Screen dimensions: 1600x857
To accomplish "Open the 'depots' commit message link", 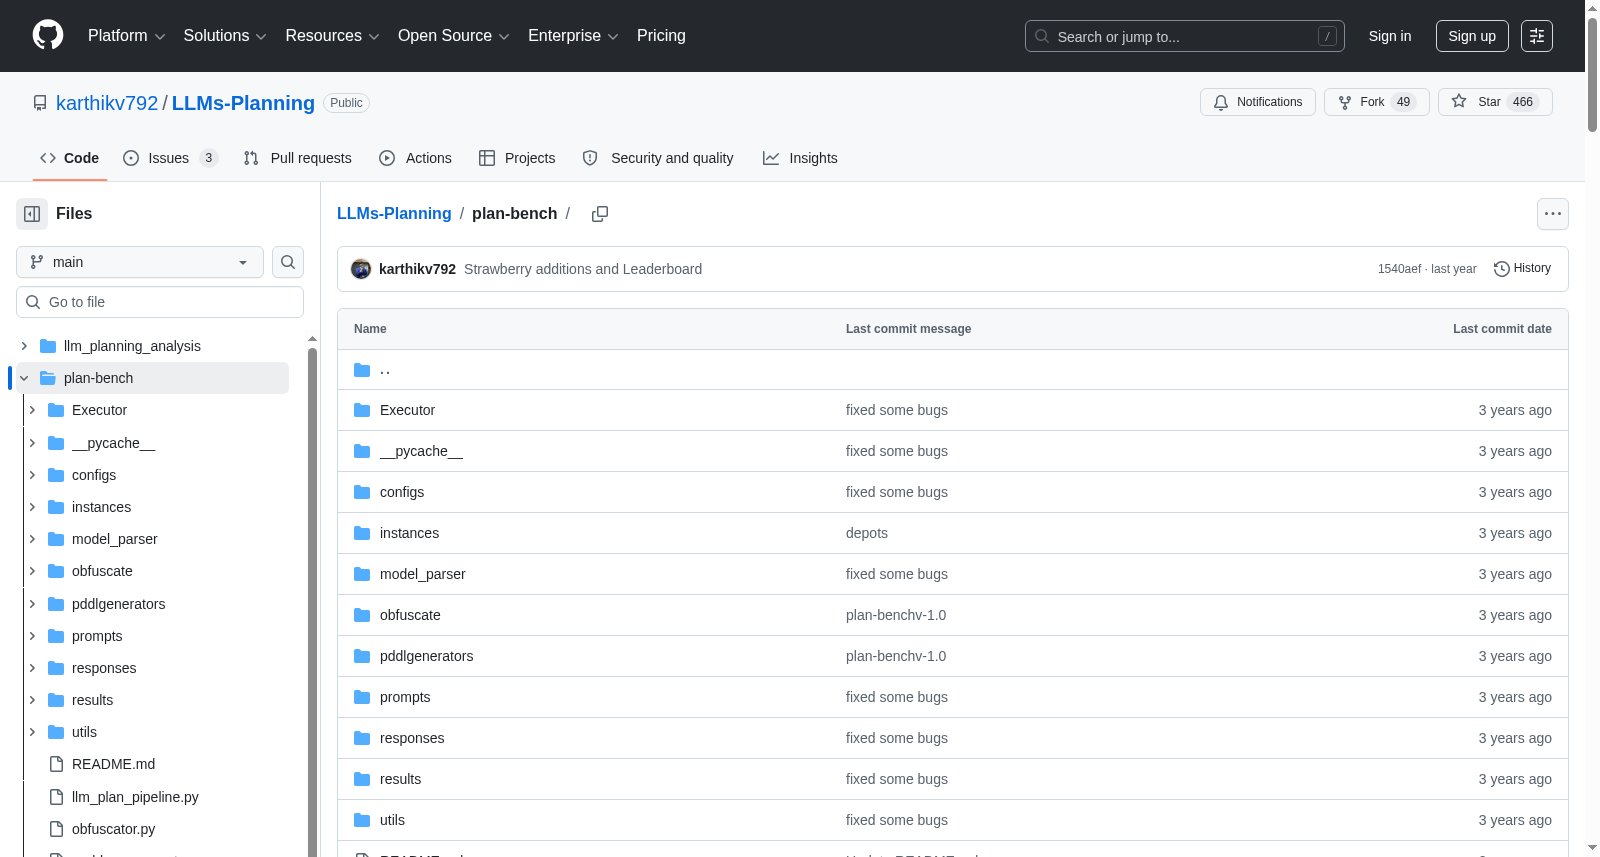I will pyautogui.click(x=867, y=533).
